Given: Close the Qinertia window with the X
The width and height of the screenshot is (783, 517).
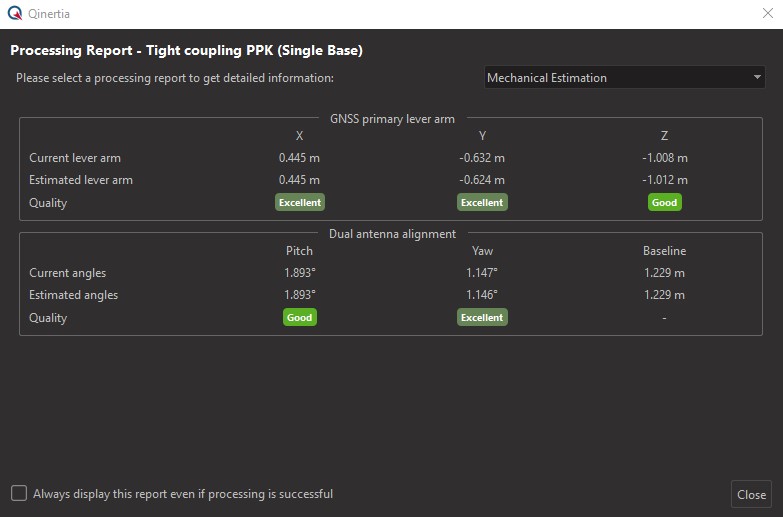Looking at the screenshot, I should tap(767, 14).
